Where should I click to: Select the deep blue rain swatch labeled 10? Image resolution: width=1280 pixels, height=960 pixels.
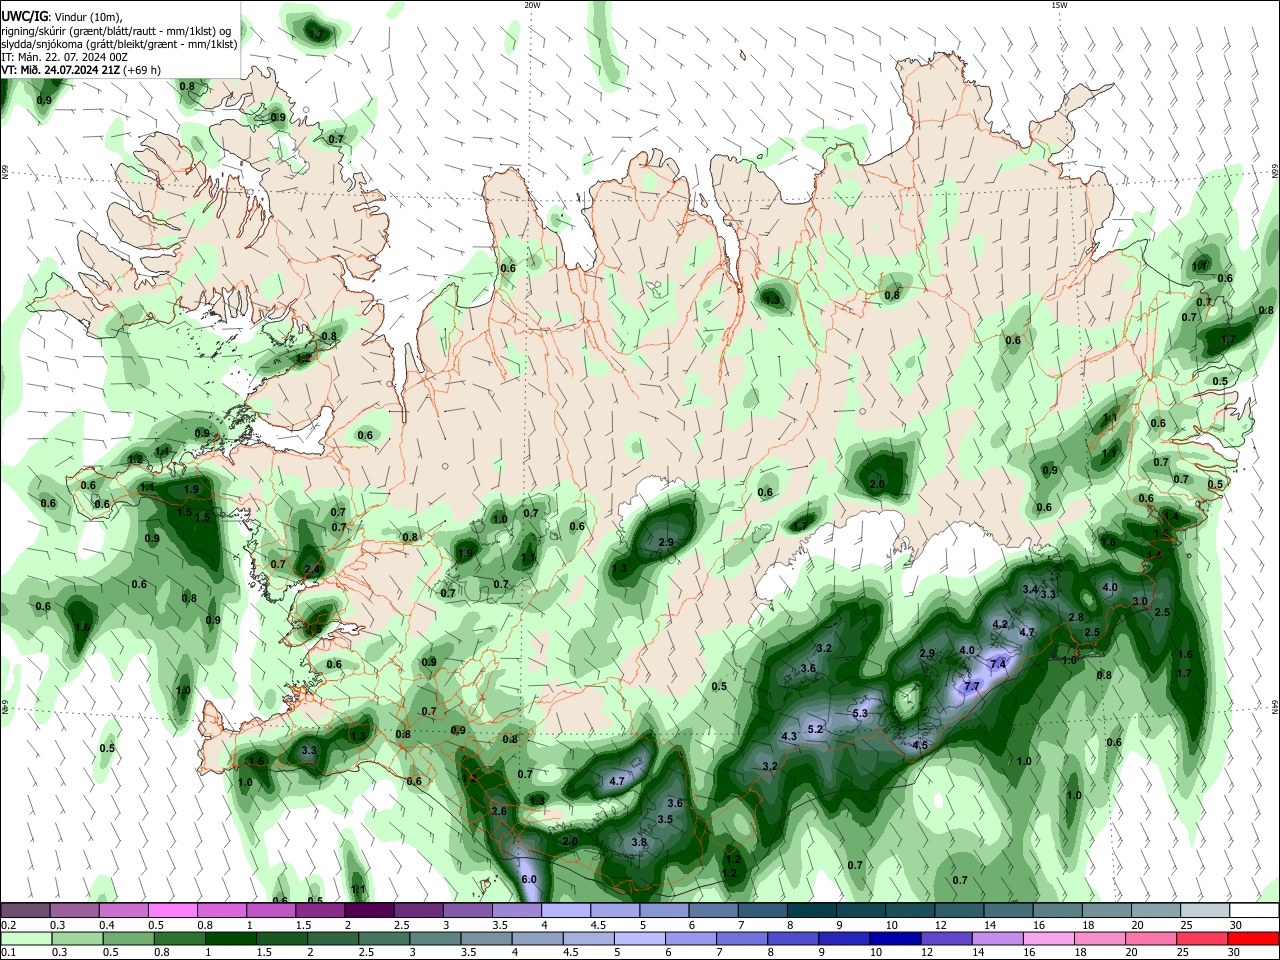pyautogui.click(x=895, y=938)
